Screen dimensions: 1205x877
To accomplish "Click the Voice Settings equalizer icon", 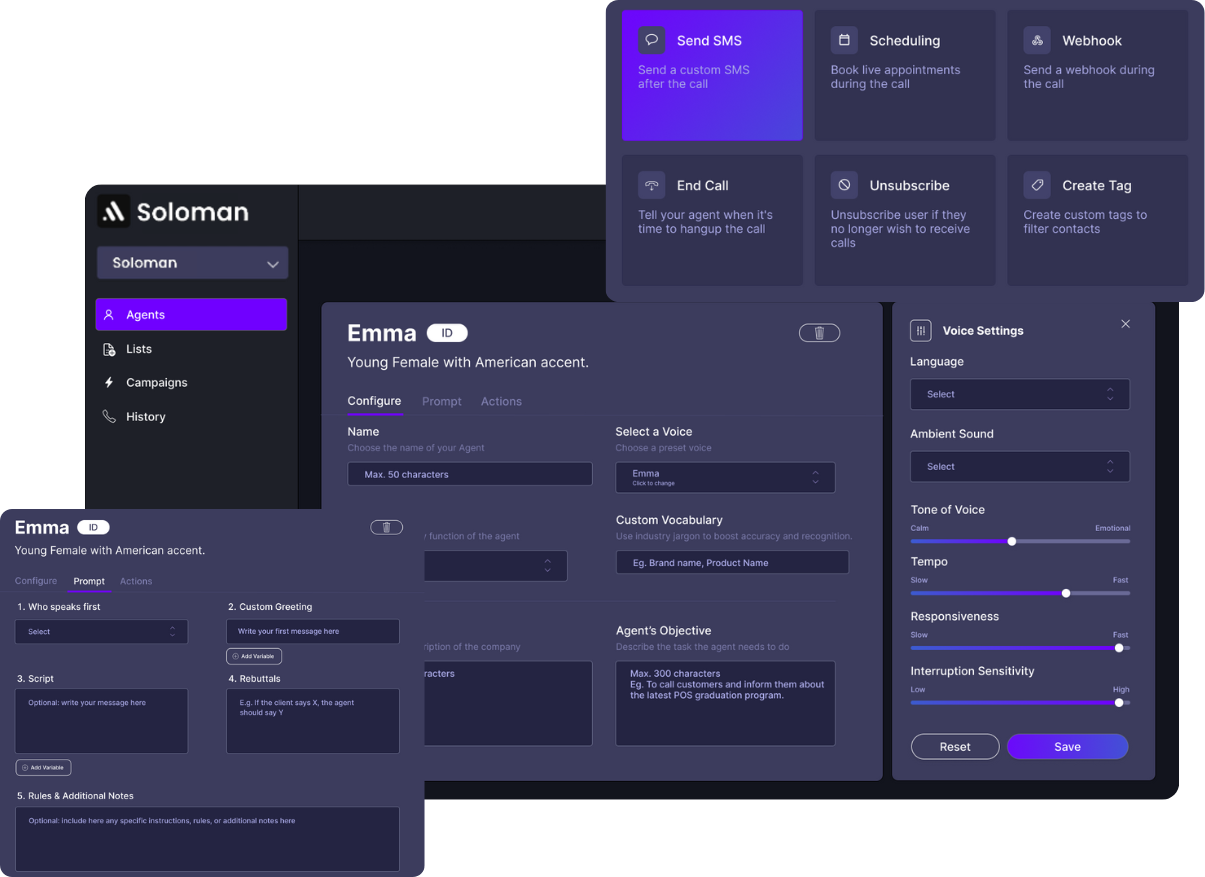I will [920, 331].
